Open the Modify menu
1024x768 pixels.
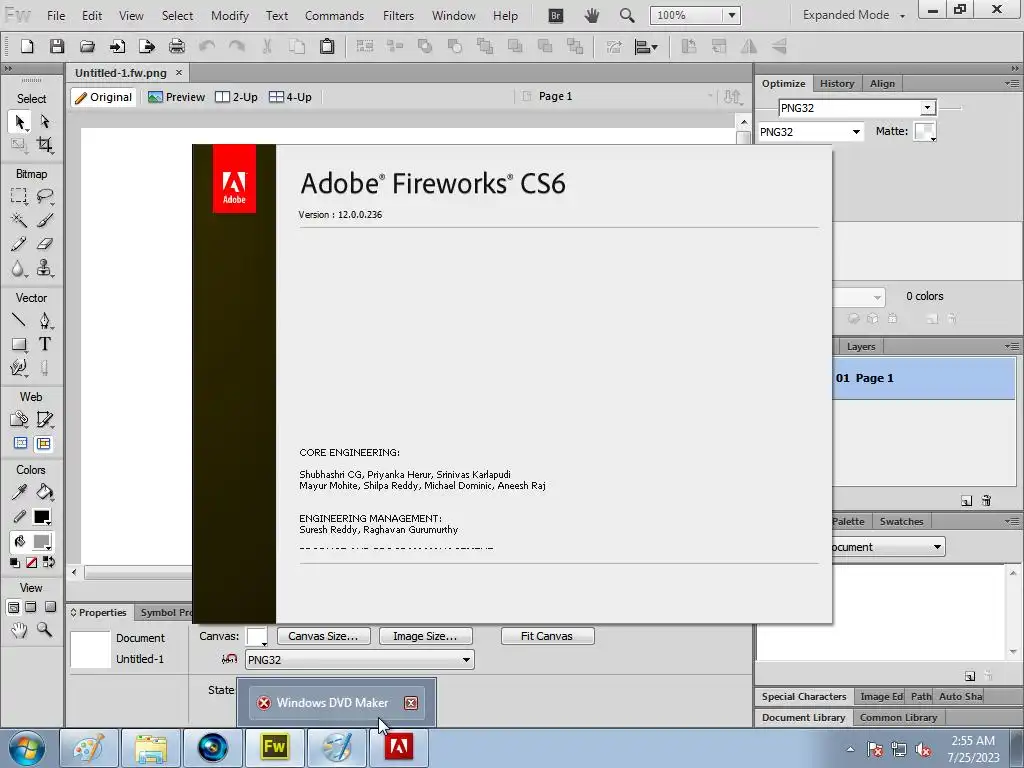230,16
